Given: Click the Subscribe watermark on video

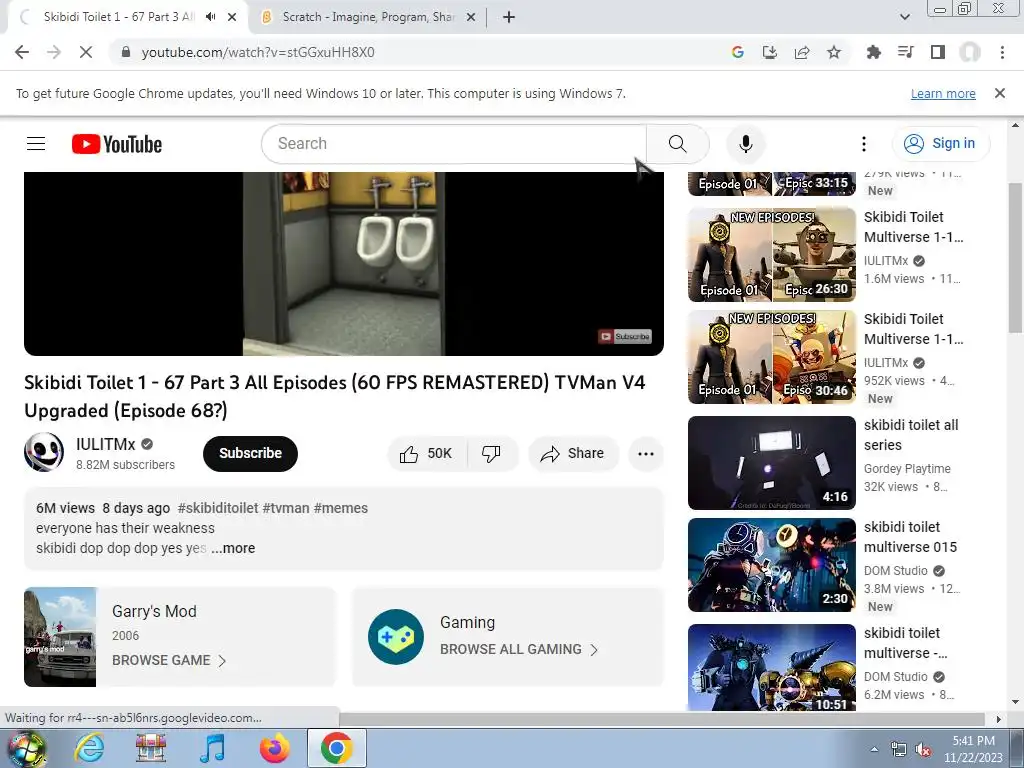Looking at the screenshot, I should (624, 336).
